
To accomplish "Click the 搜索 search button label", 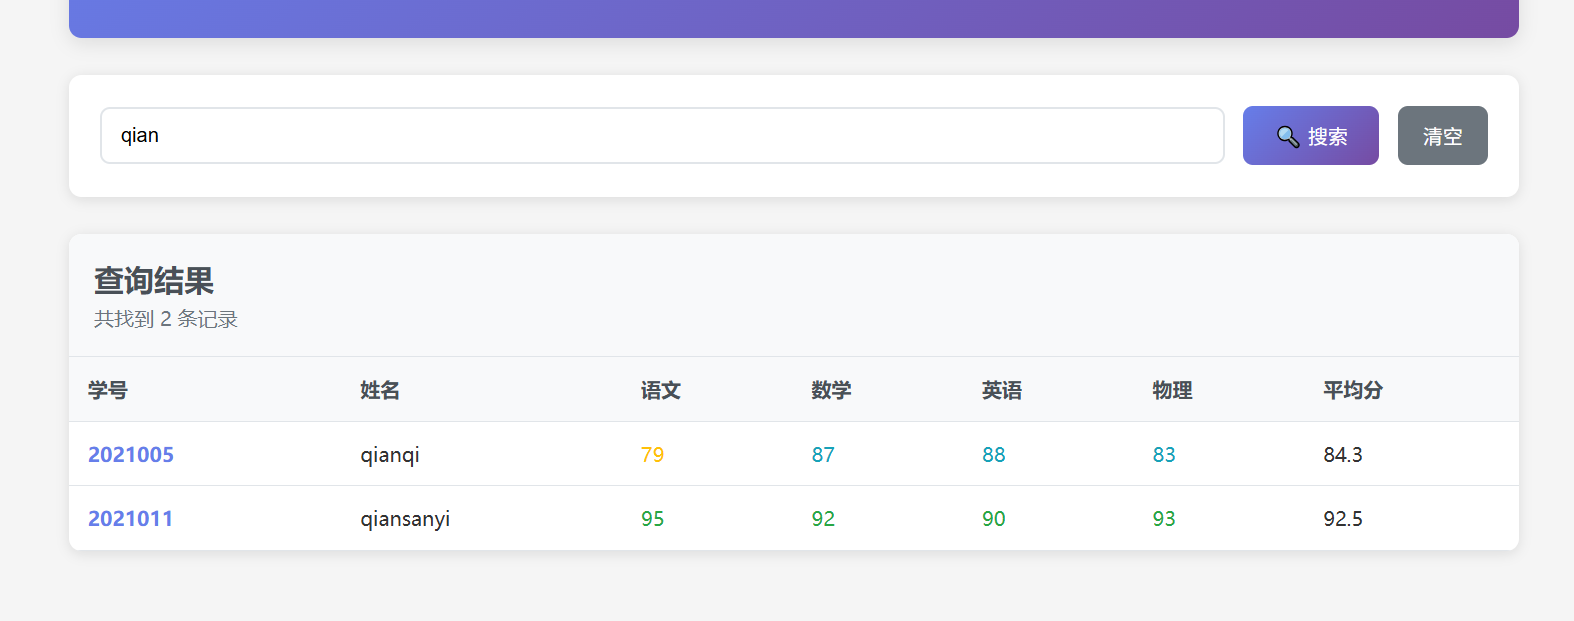I will [x=1328, y=136].
